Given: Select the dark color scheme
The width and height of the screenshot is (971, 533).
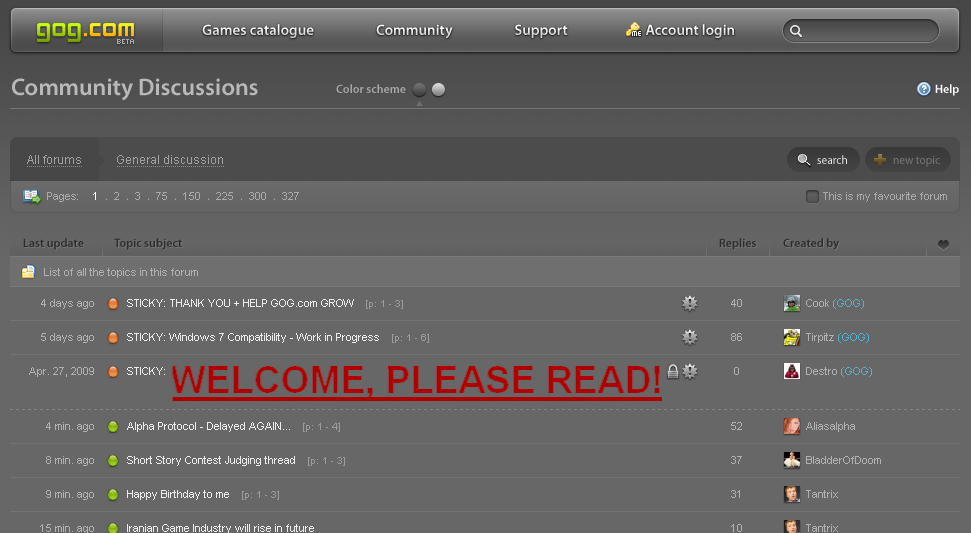Looking at the screenshot, I should (419, 90).
